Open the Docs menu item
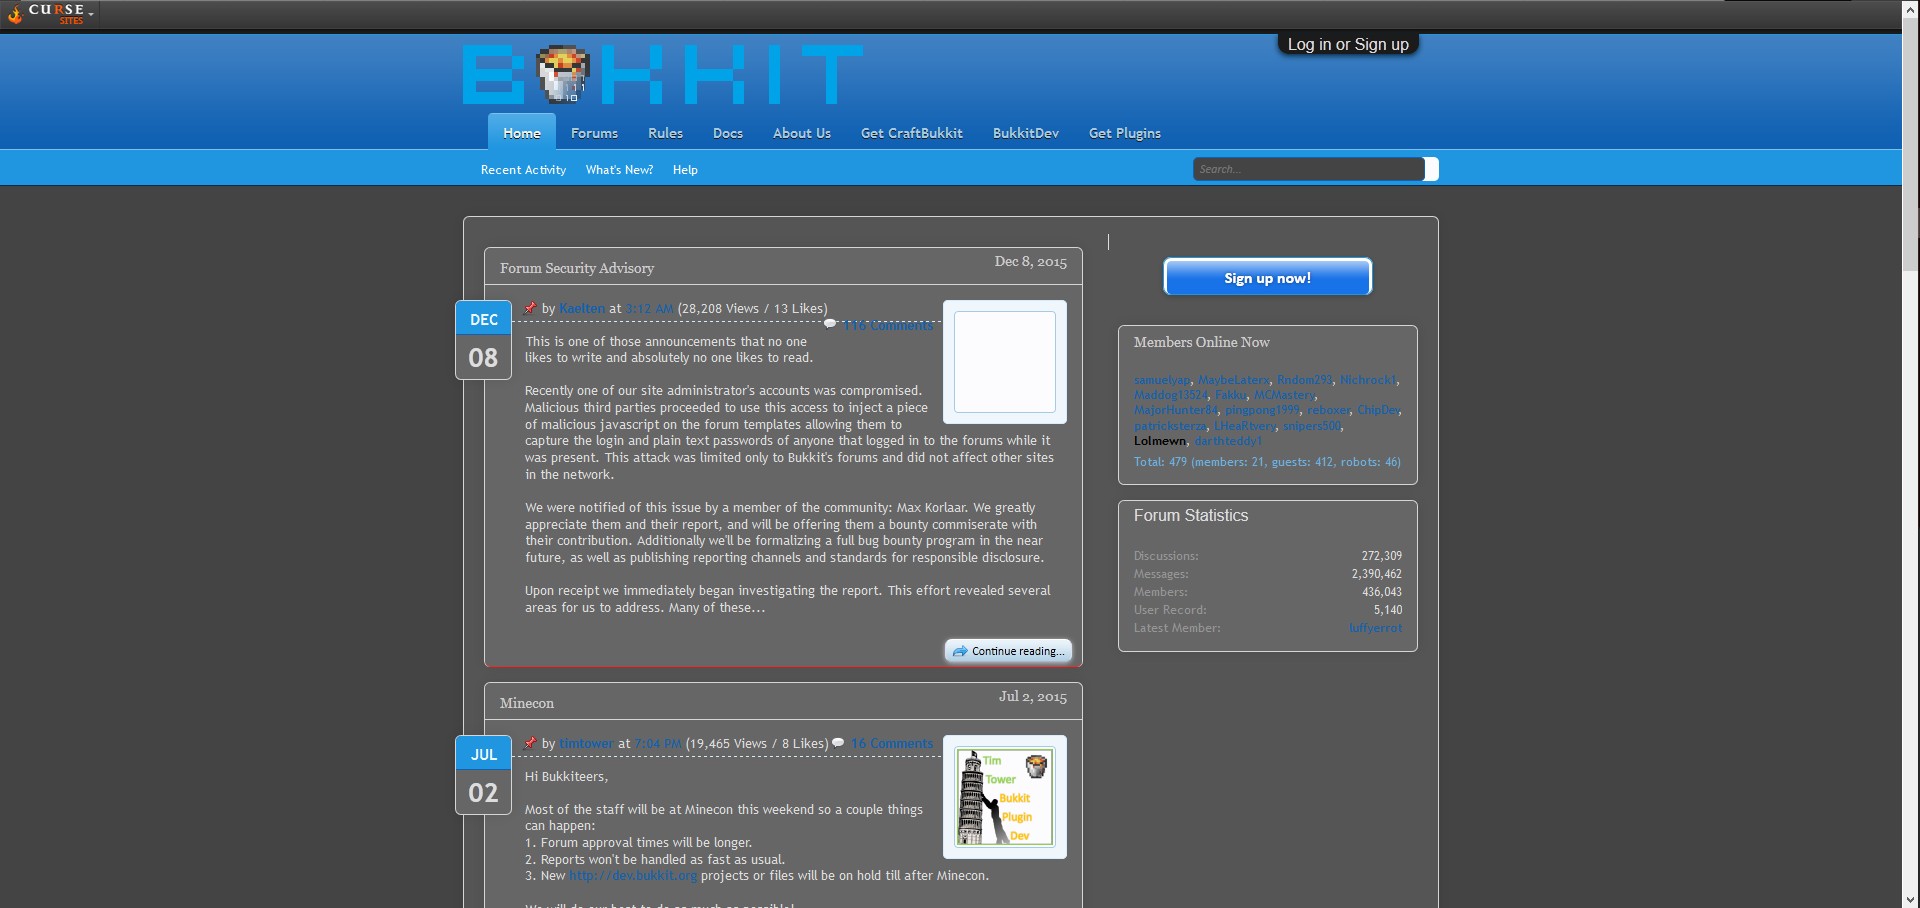The image size is (1920, 908). pos(727,132)
